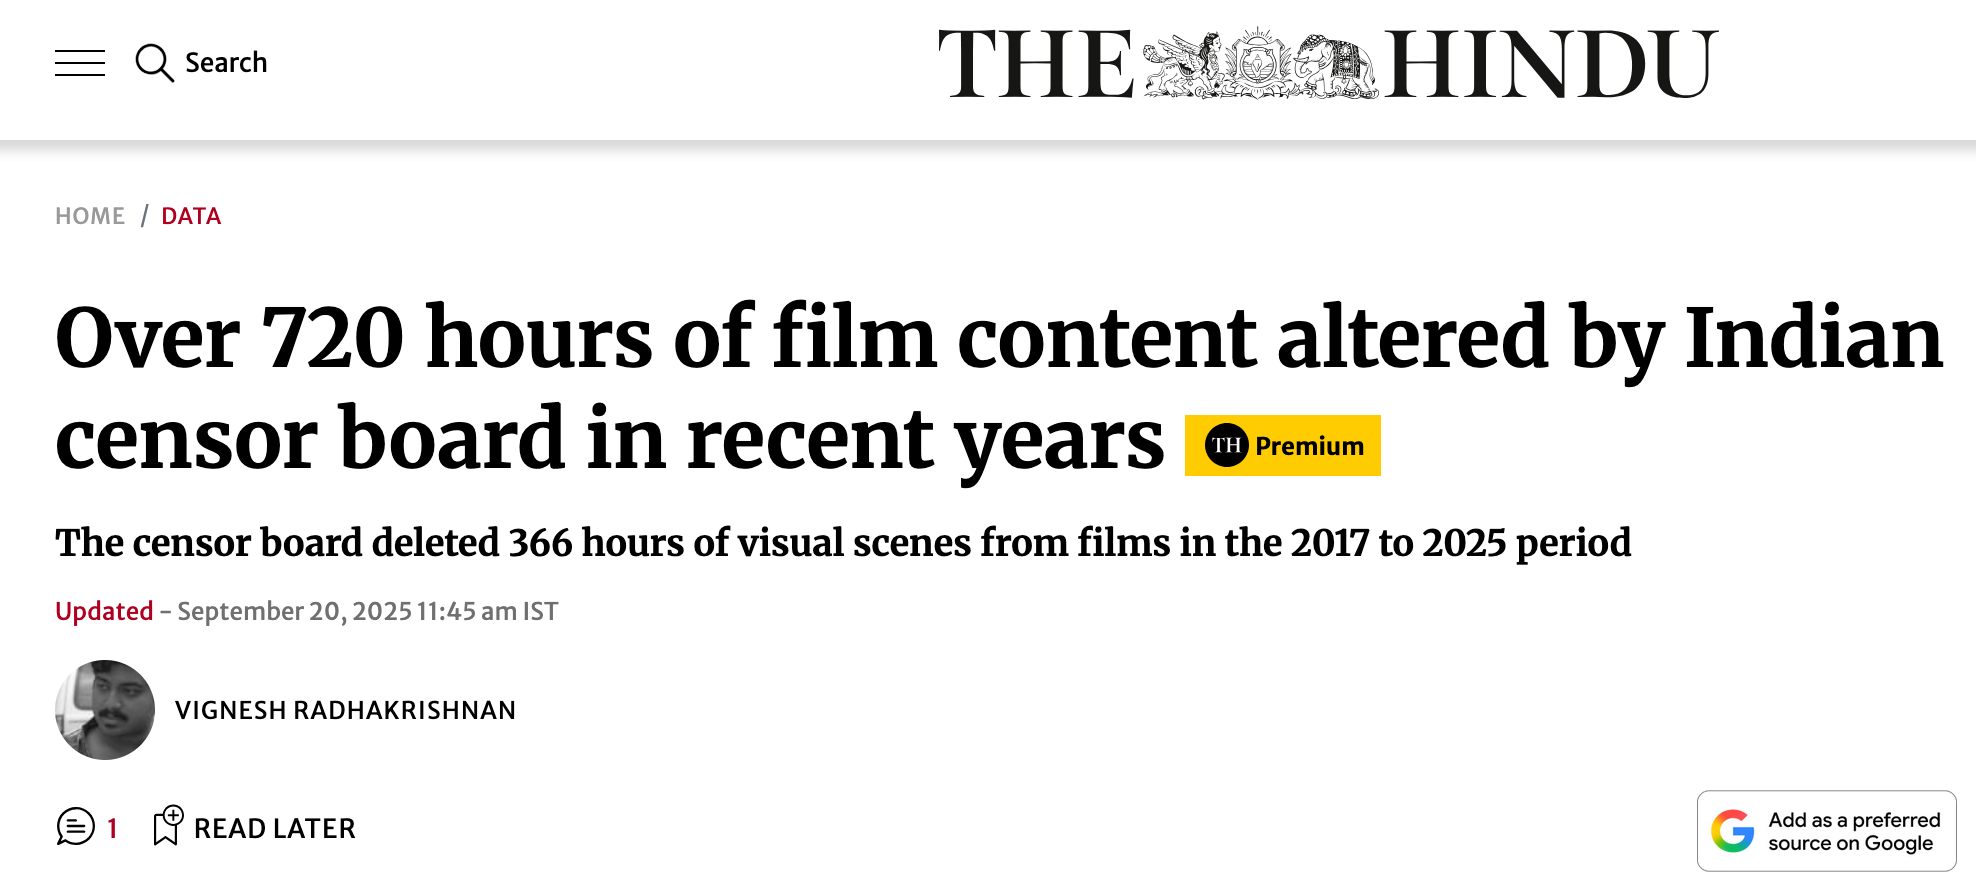Add as a preferred source on Google
This screenshot has height=896, width=1976.
pyautogui.click(x=1826, y=831)
